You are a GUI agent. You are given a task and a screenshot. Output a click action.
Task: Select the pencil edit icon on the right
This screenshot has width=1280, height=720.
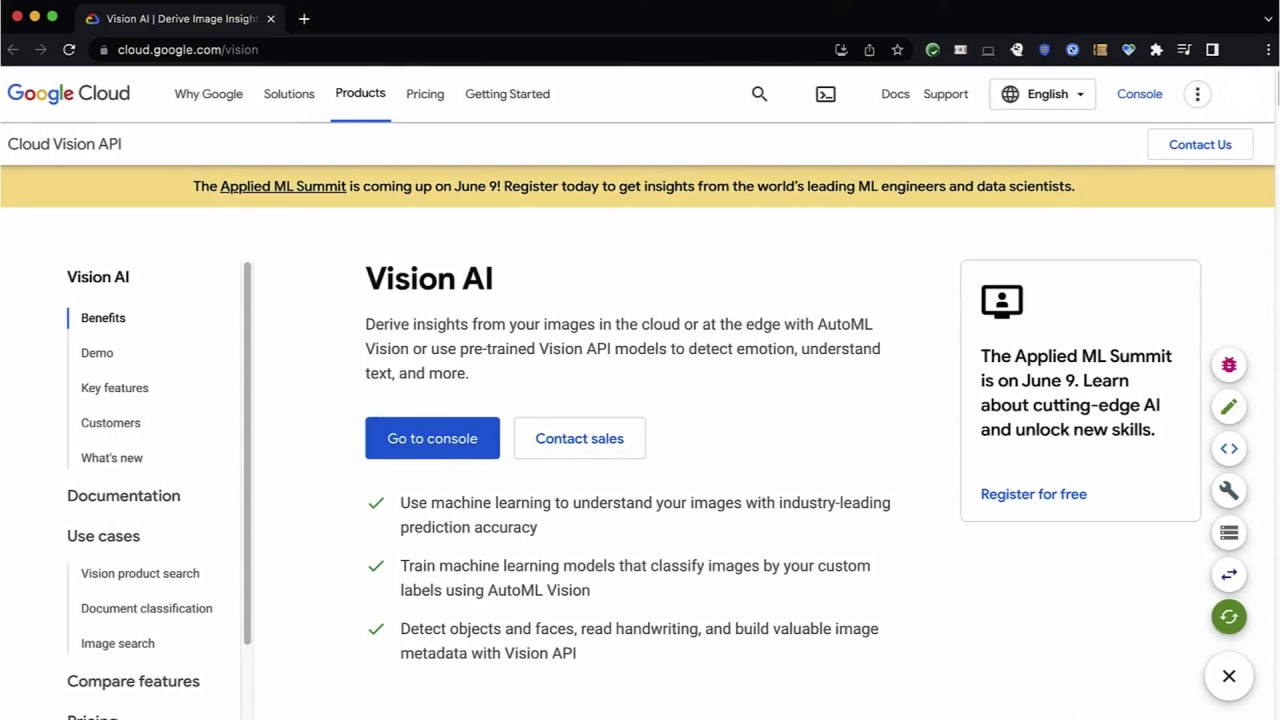click(1229, 406)
